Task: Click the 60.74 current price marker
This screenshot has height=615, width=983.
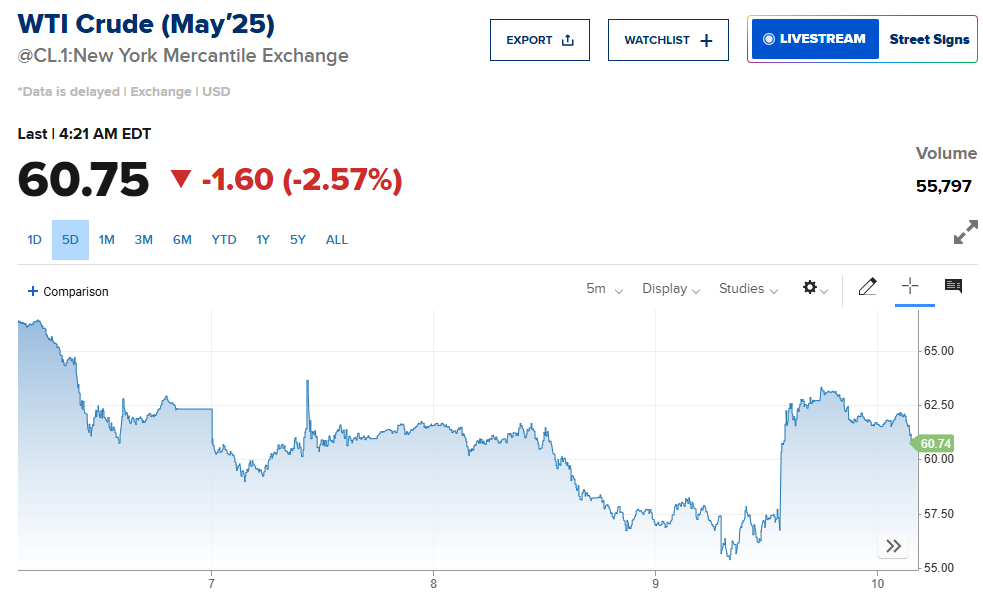Action: 935,443
